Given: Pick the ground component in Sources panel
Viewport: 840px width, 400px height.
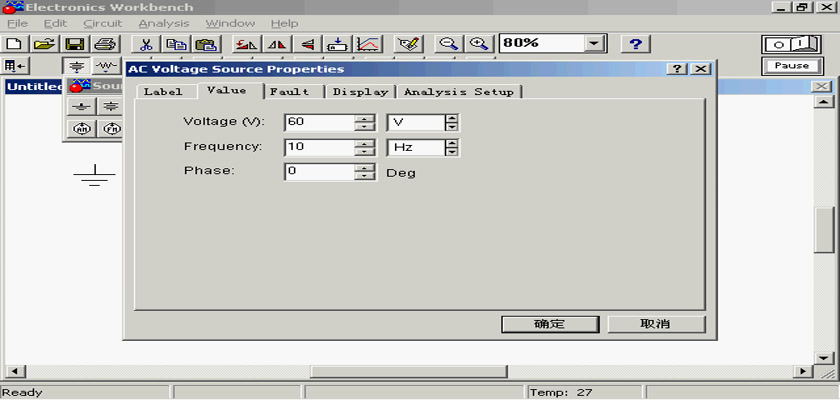Looking at the screenshot, I should [x=81, y=106].
